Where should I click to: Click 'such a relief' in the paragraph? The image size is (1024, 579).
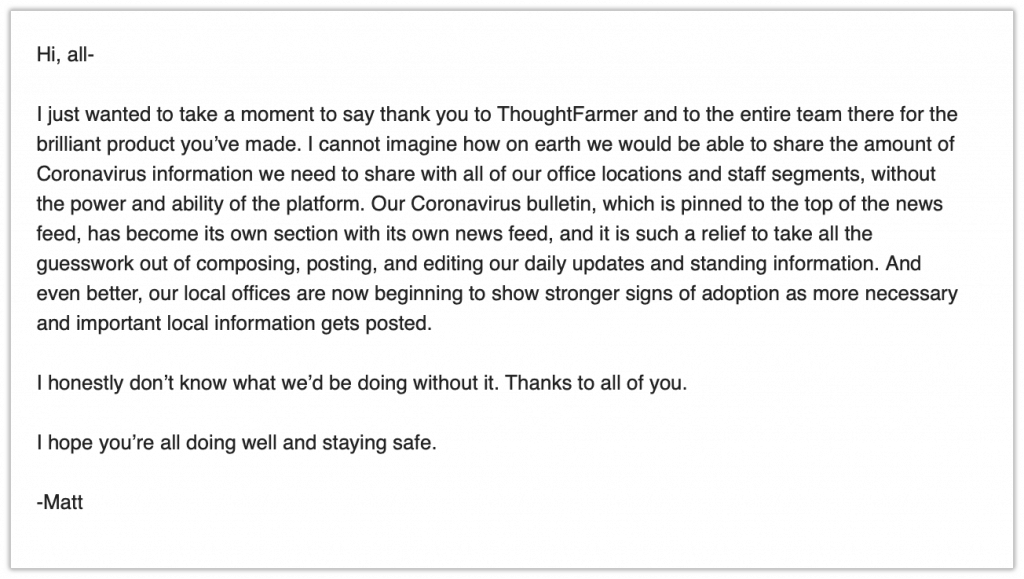point(697,234)
